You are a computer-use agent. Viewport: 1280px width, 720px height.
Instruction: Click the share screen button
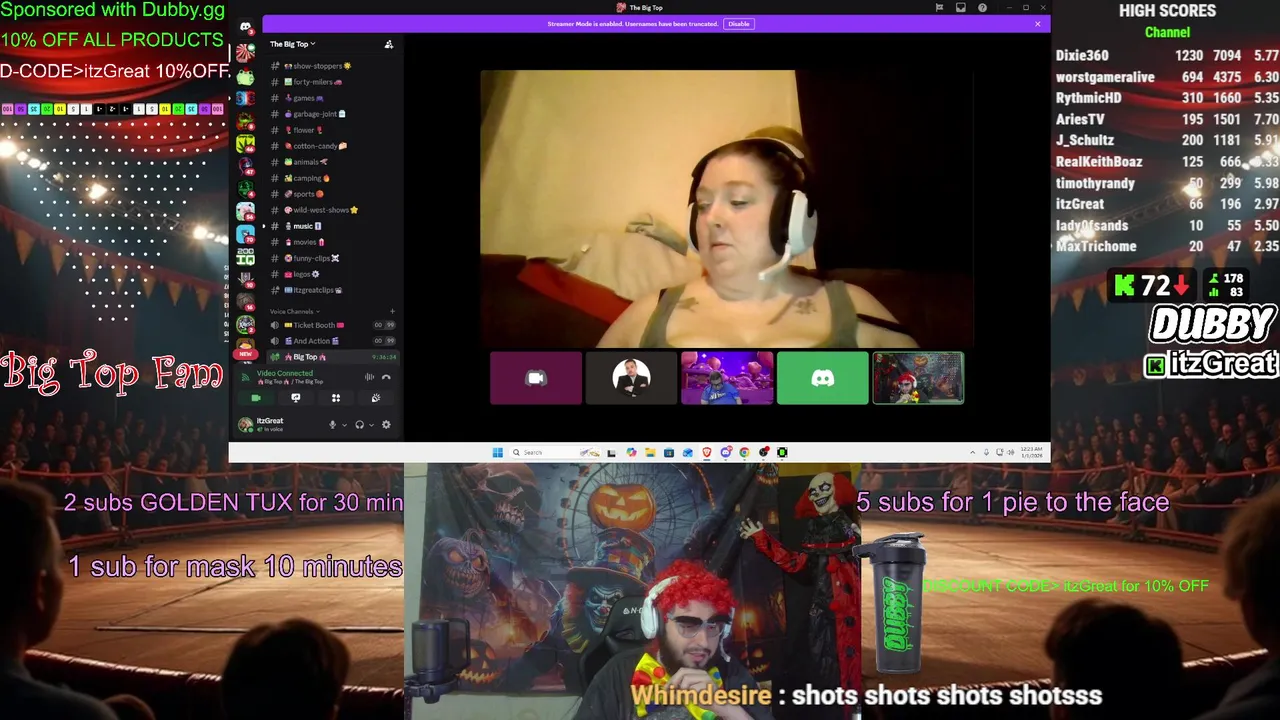pyautogui.click(x=296, y=398)
